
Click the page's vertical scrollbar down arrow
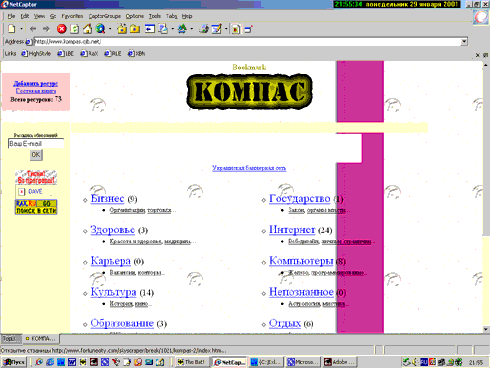click(486, 329)
